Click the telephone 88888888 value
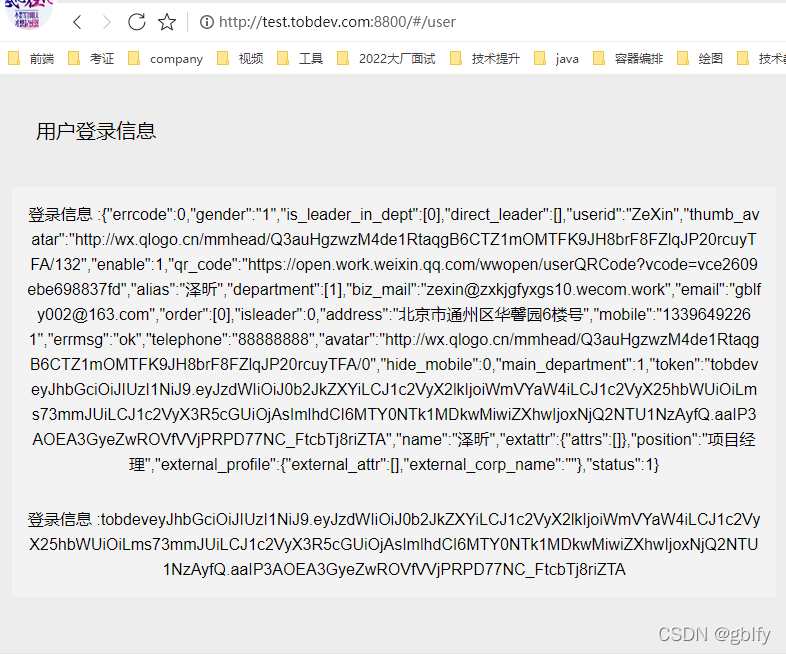Image resolution: width=786 pixels, height=654 pixels. pyautogui.click(x=273, y=339)
